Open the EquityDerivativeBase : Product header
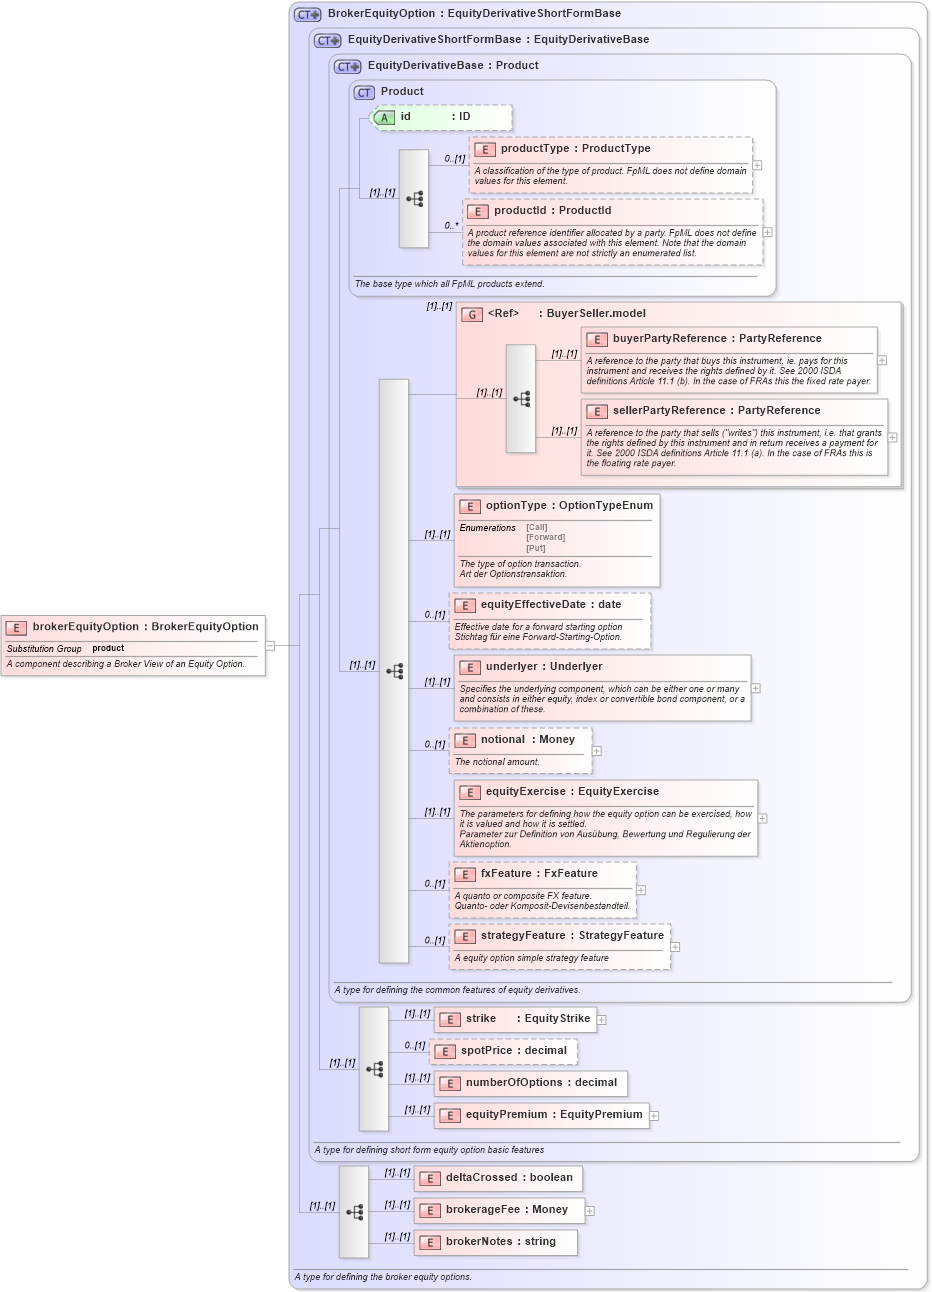The image size is (932, 1292). (x=453, y=66)
